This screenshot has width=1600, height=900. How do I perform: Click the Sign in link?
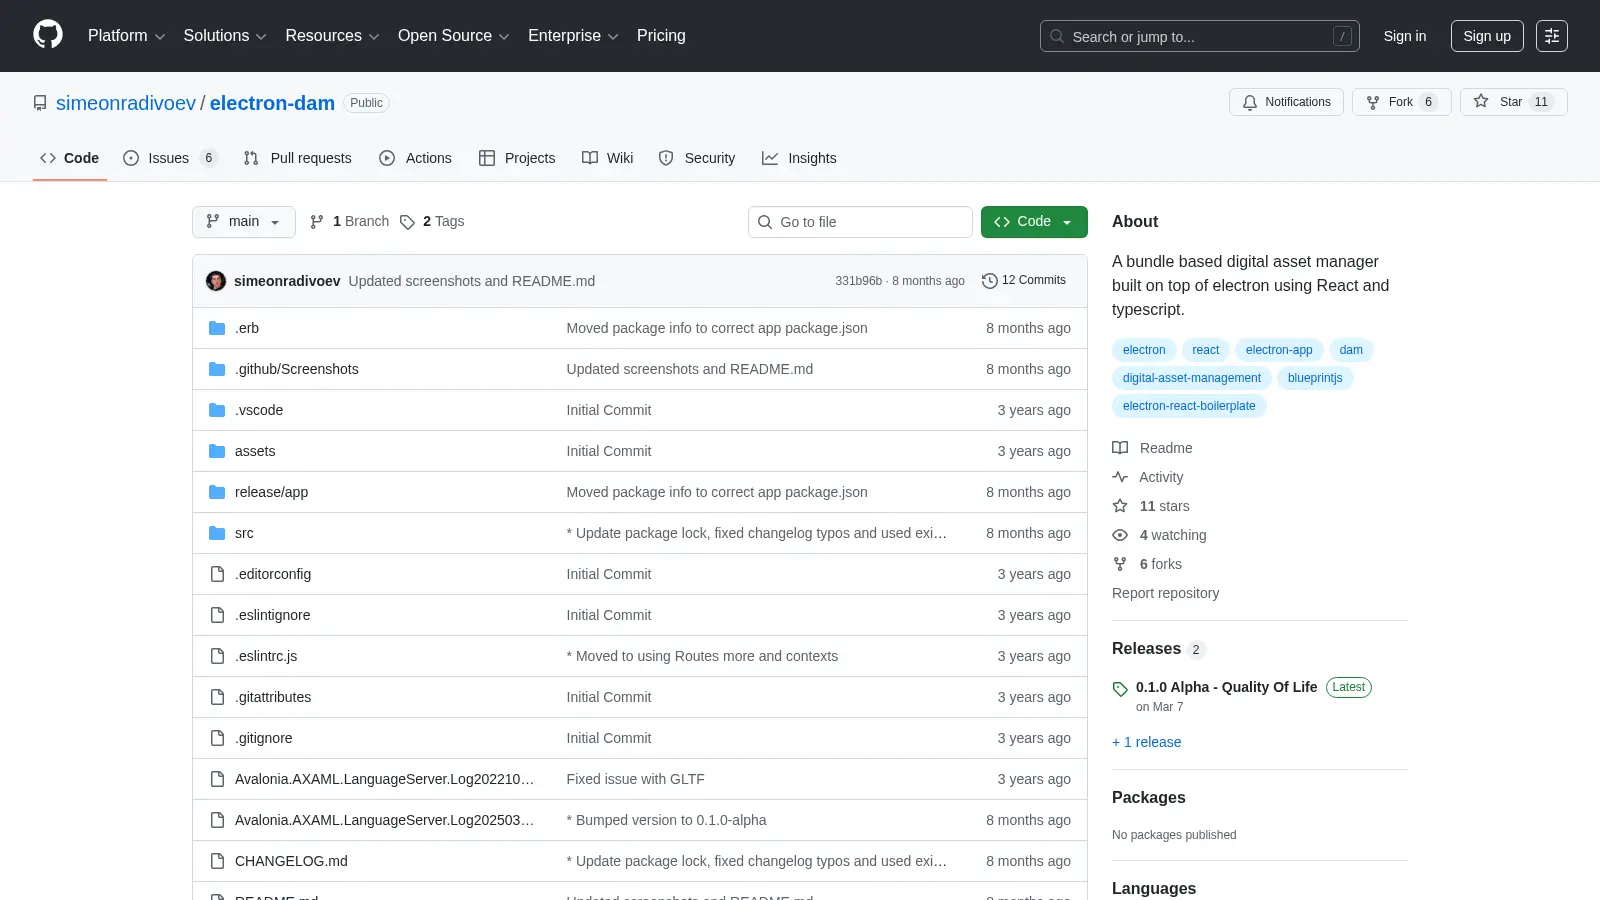(1405, 36)
